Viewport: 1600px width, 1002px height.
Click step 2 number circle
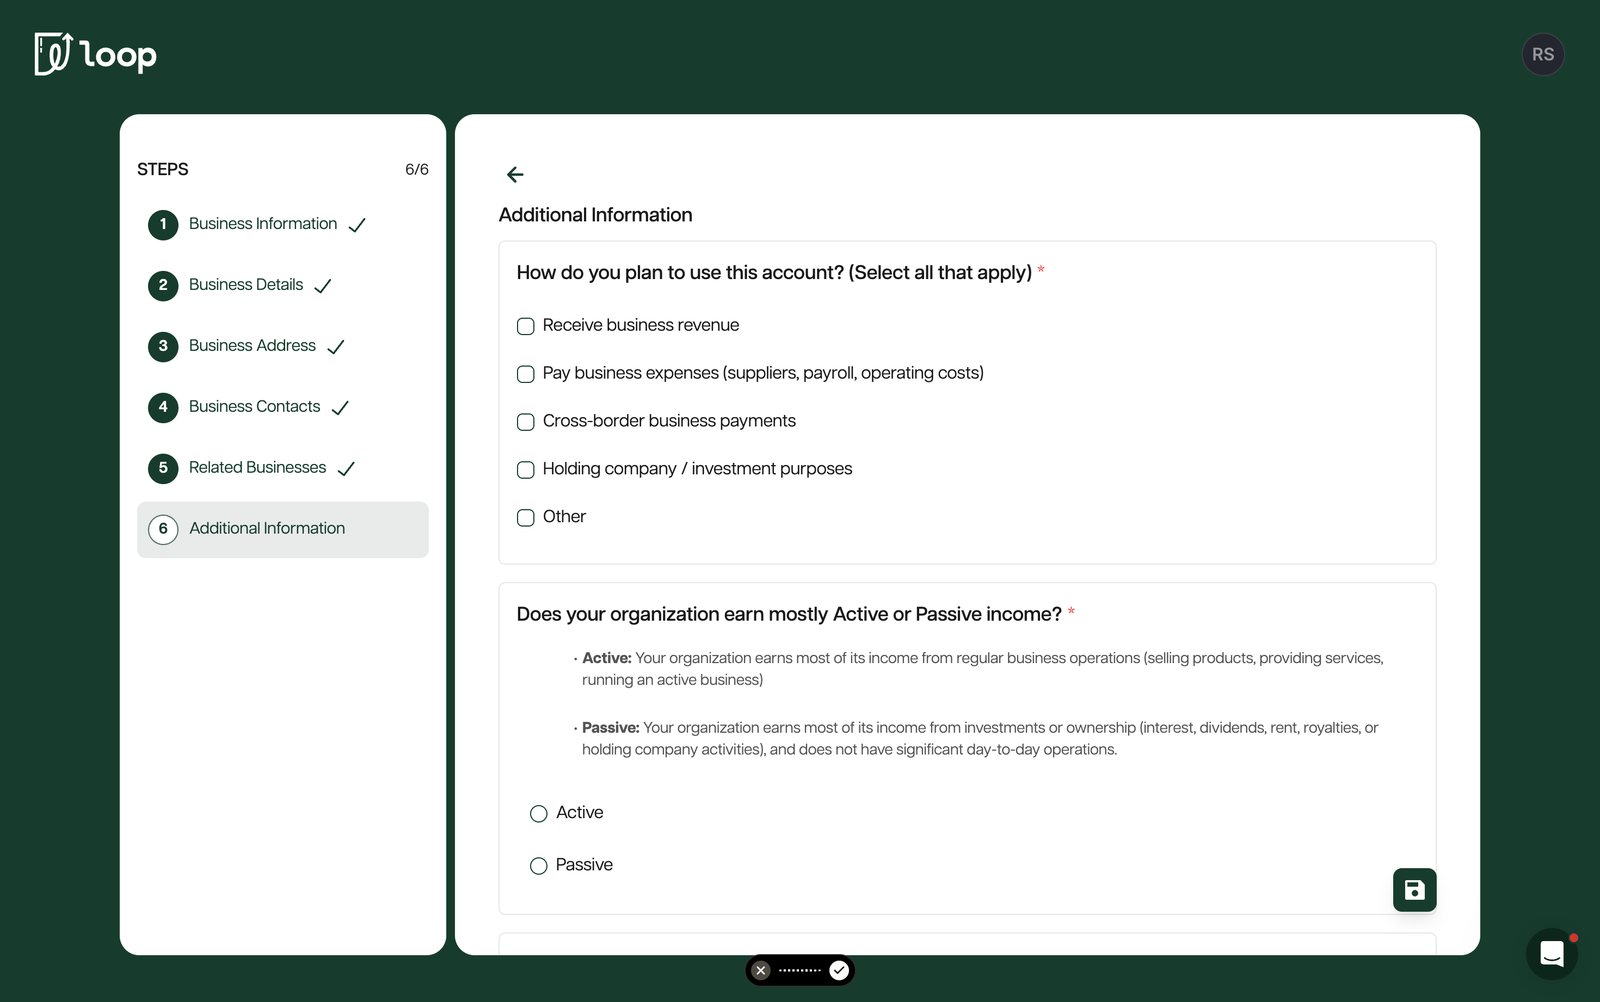(x=163, y=285)
